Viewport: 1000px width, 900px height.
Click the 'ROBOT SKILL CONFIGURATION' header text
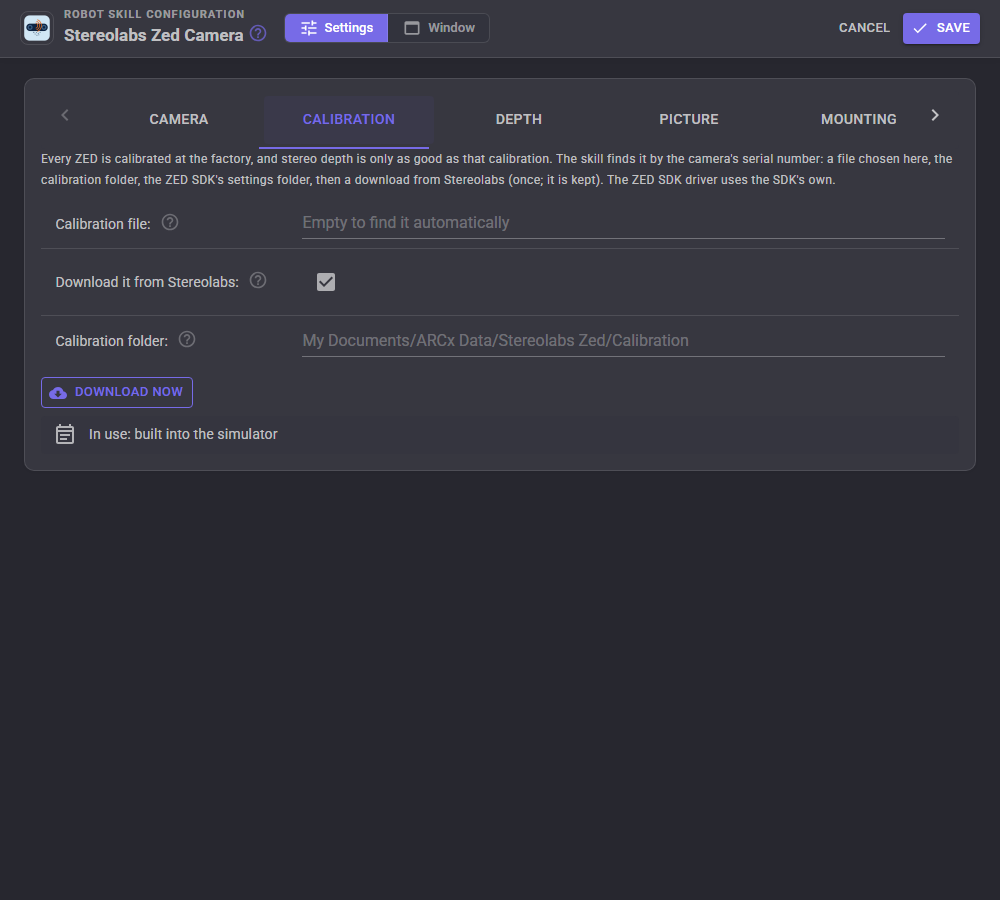pos(154,14)
